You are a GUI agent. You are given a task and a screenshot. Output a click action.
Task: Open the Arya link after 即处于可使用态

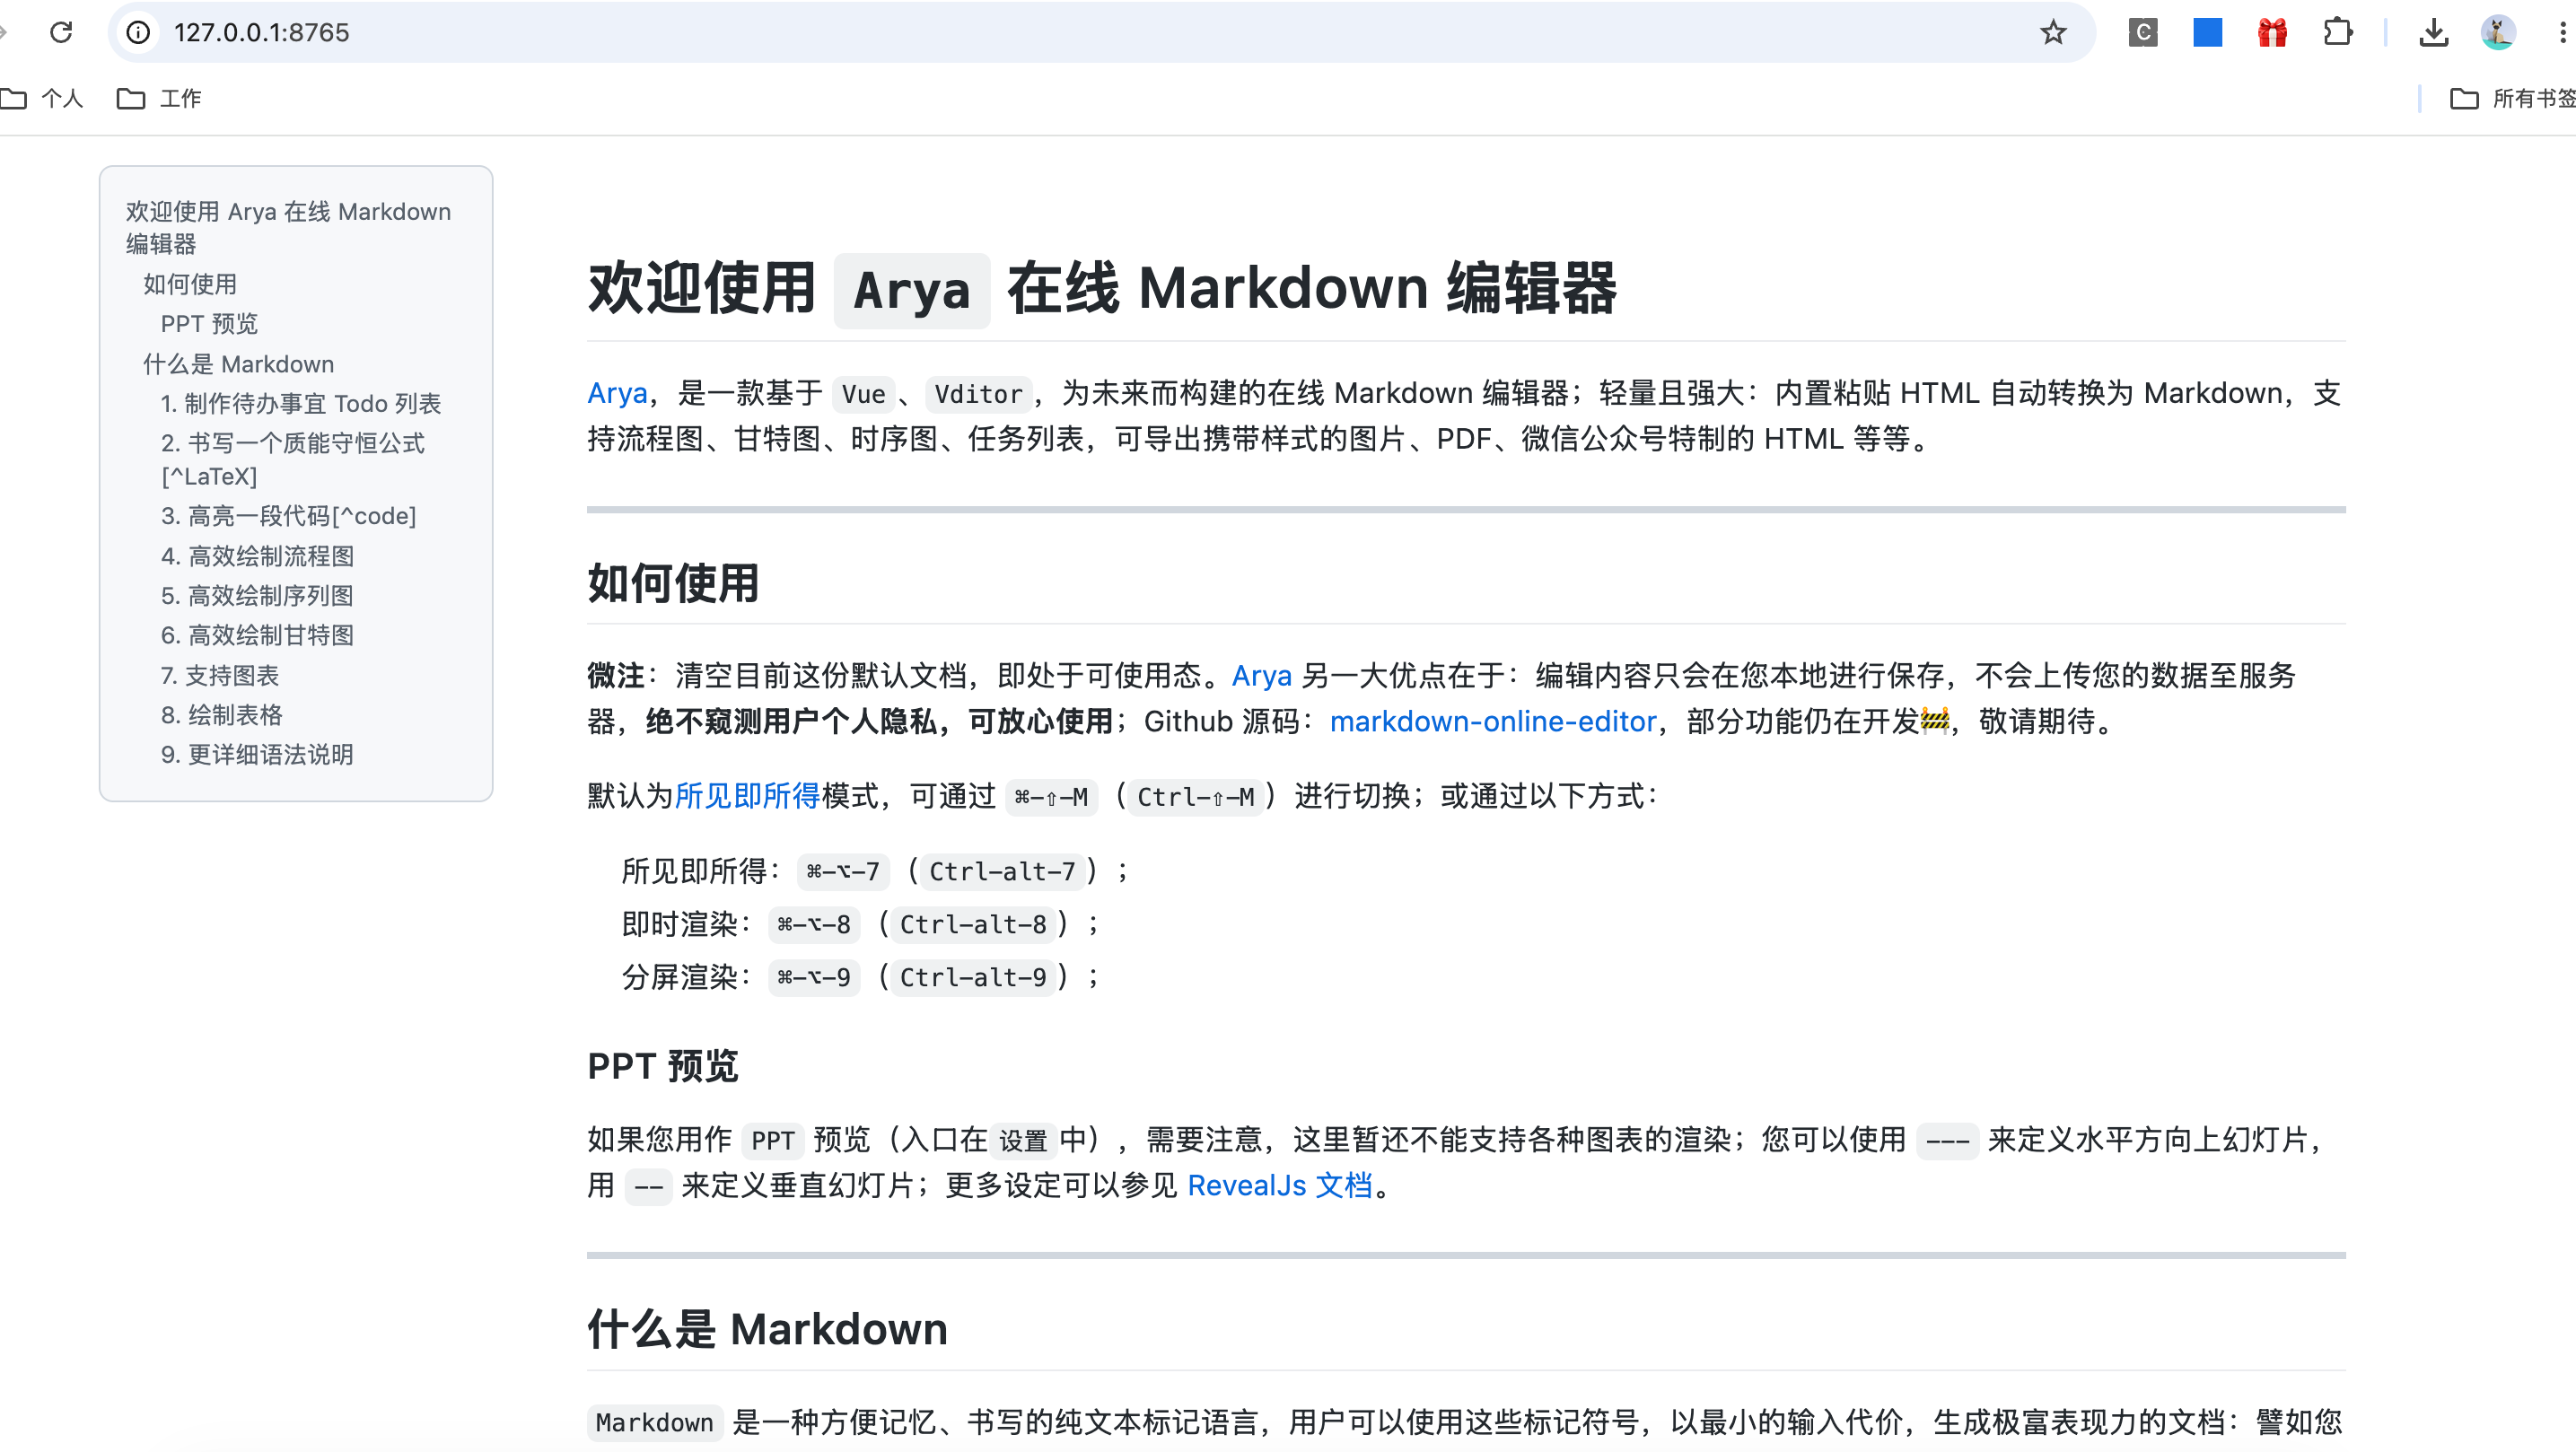1261,676
